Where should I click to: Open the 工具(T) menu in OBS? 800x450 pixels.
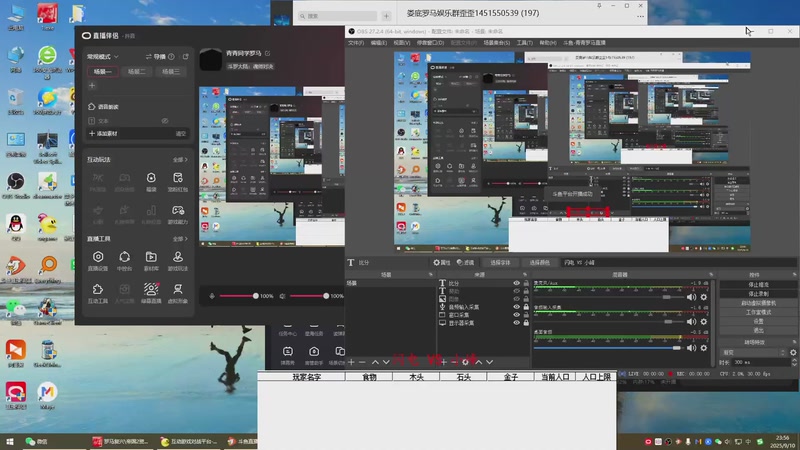(524, 43)
